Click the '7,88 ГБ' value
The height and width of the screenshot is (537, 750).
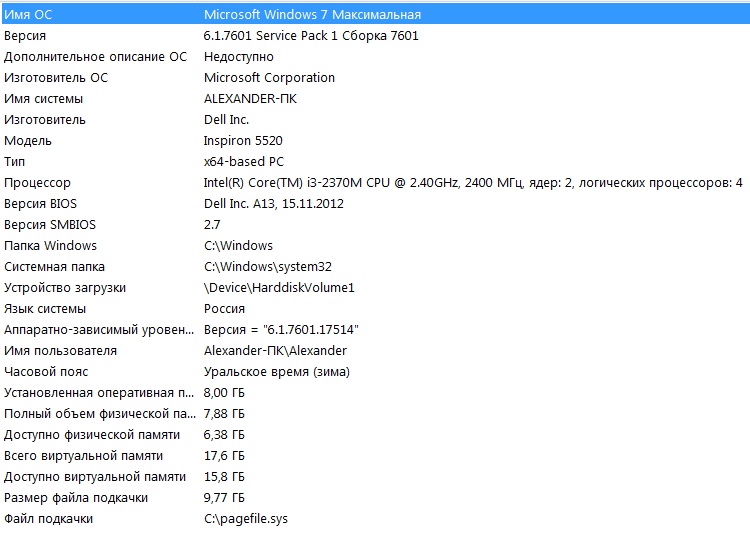224,415
